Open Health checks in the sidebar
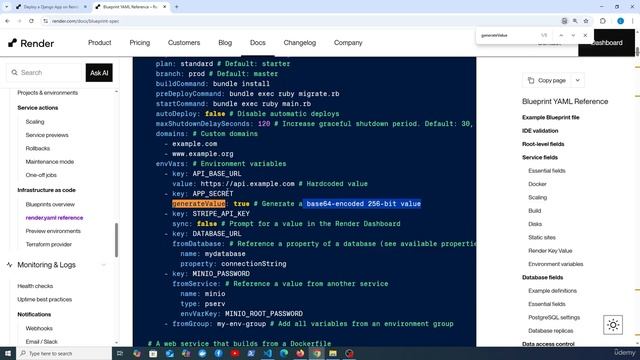Image resolution: width=640 pixels, height=360 pixels. pos(35,286)
